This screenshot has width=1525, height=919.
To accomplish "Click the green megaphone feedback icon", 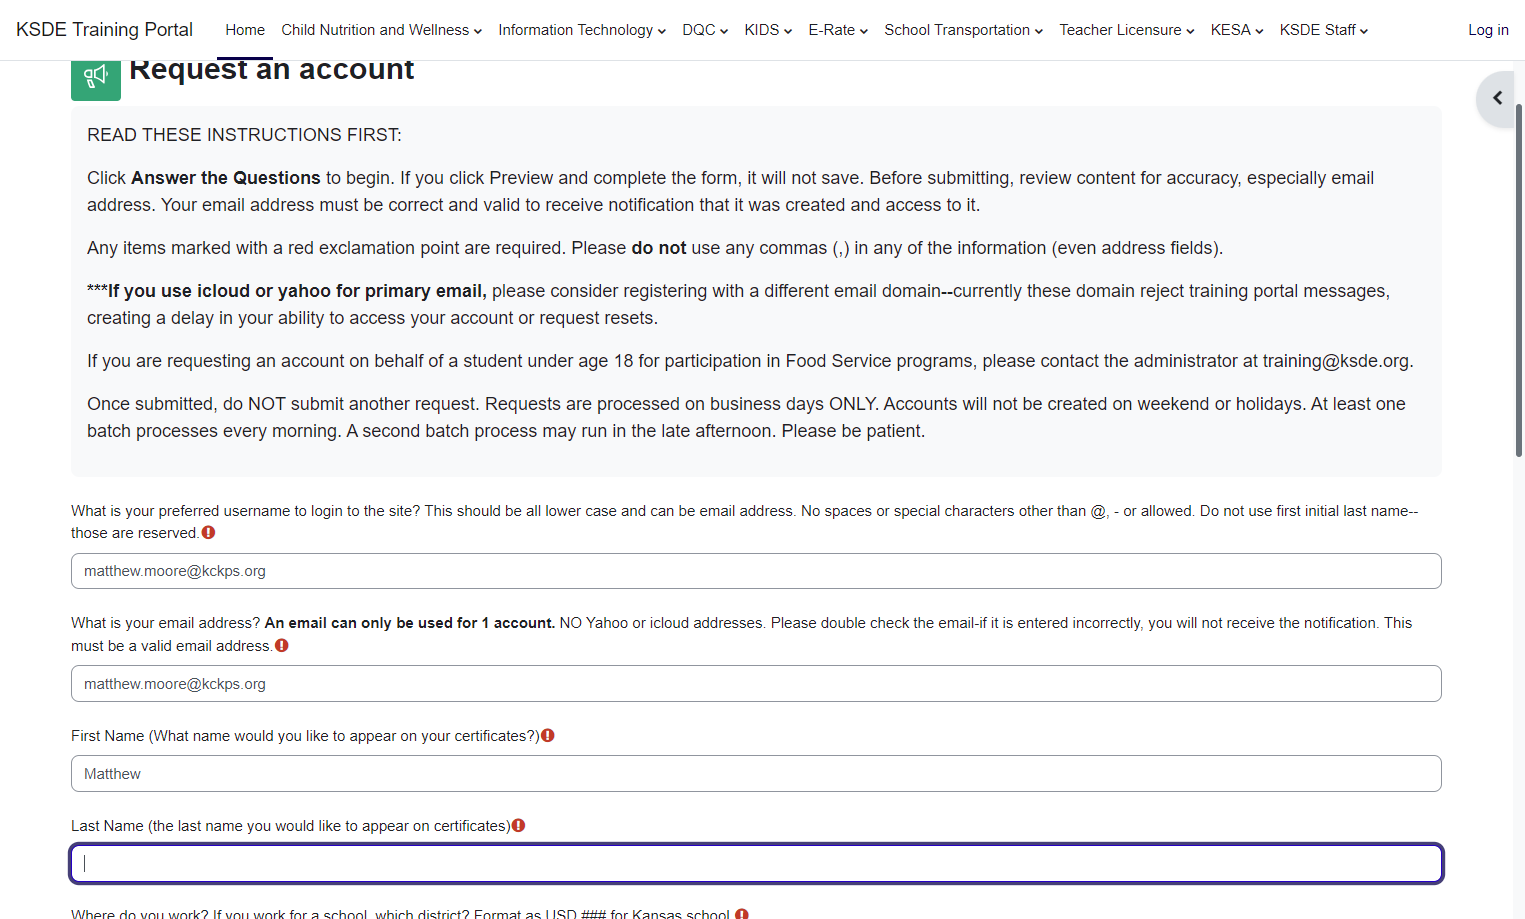I will pyautogui.click(x=96, y=80).
